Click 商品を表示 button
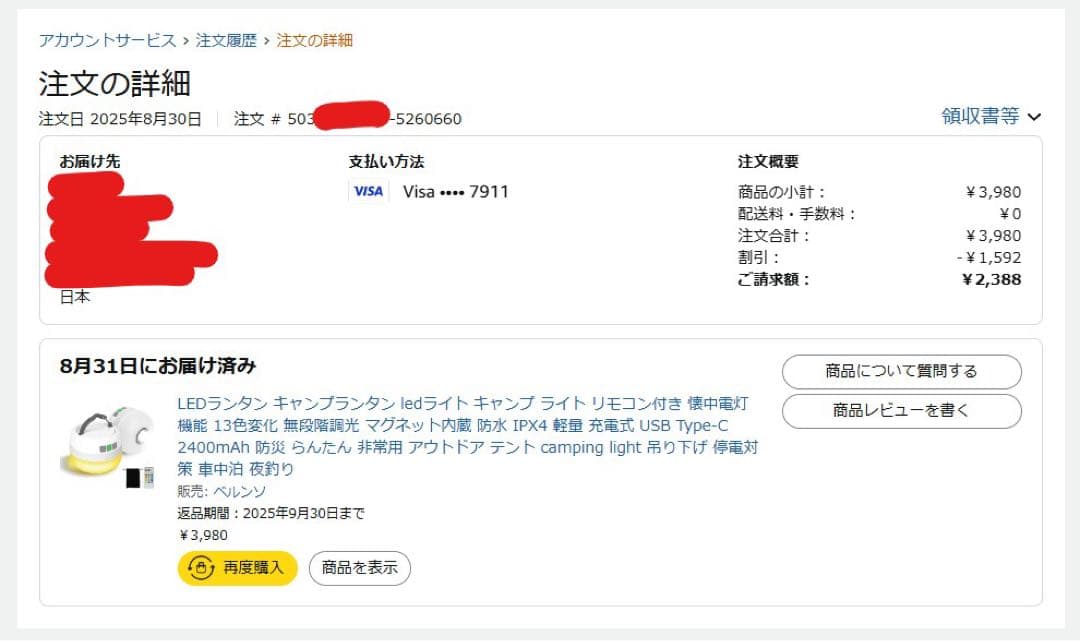The image size is (1080, 641). 360,568
